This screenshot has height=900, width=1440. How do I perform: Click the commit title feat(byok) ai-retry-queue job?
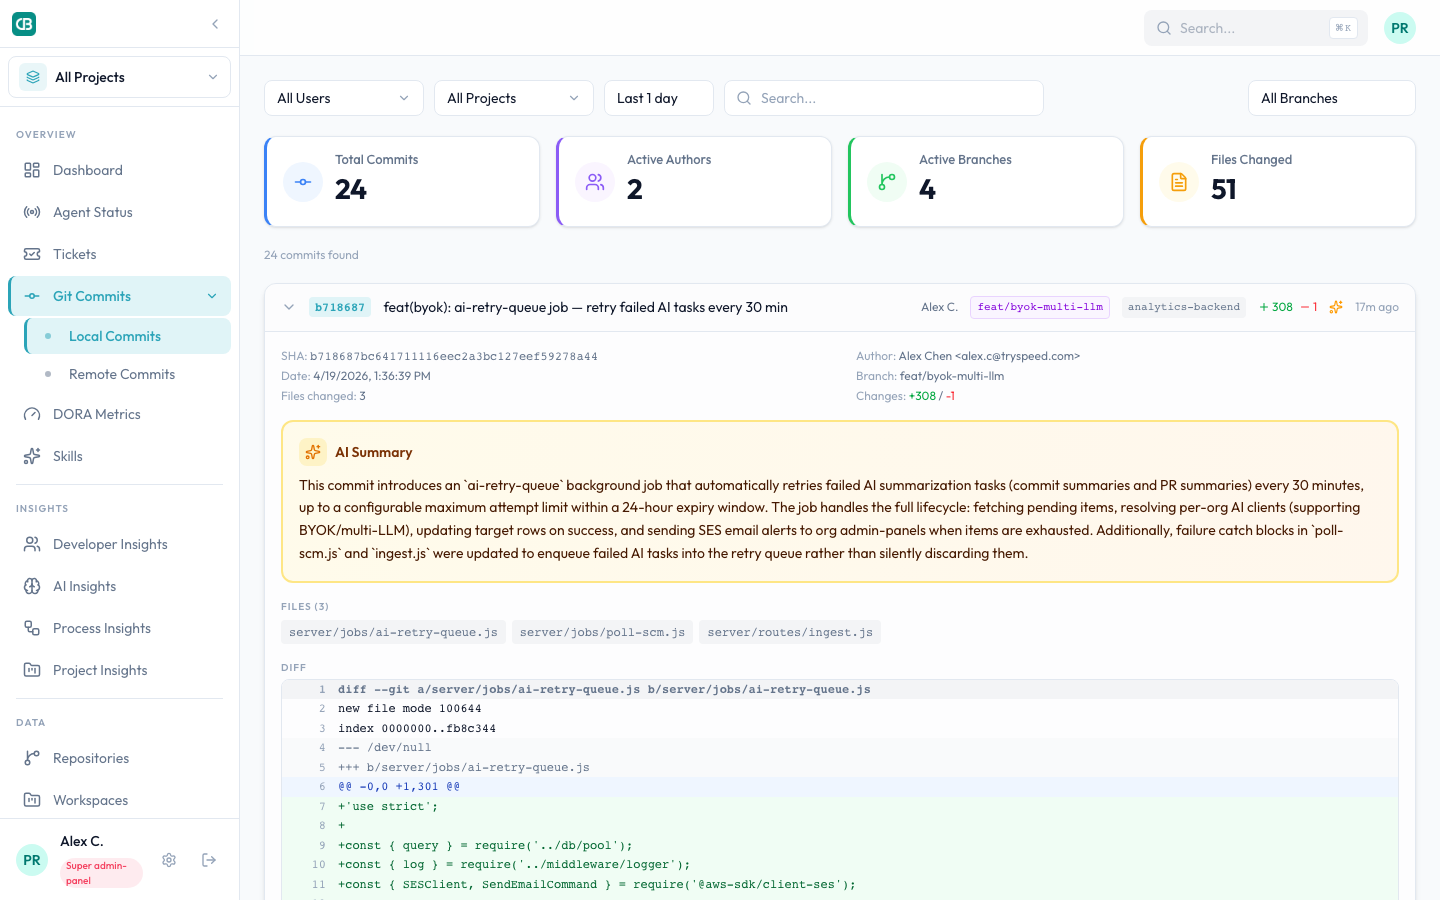point(585,307)
